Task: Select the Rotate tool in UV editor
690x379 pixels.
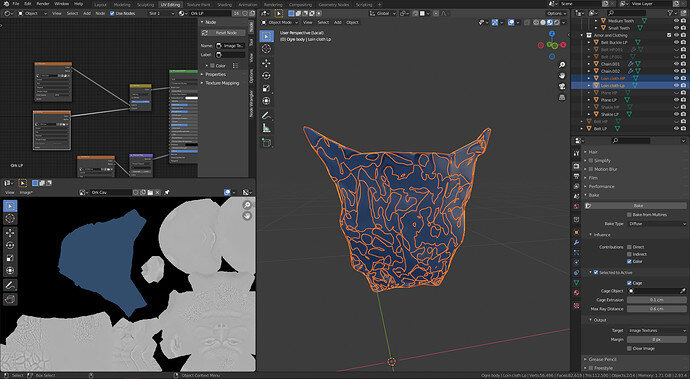Action: 10,246
